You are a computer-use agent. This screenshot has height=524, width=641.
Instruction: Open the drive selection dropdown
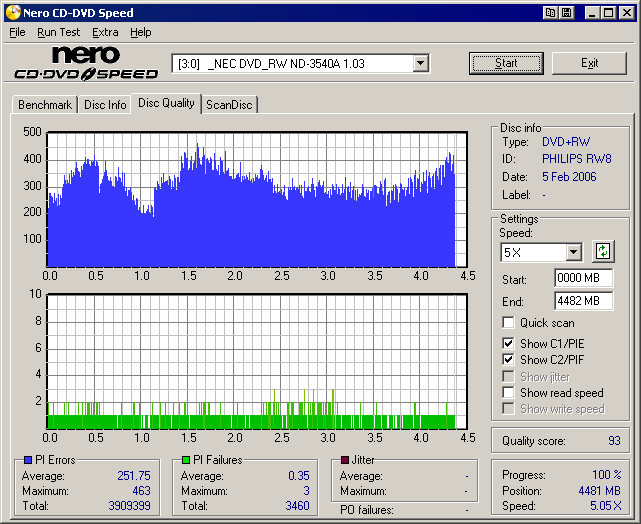click(420, 63)
